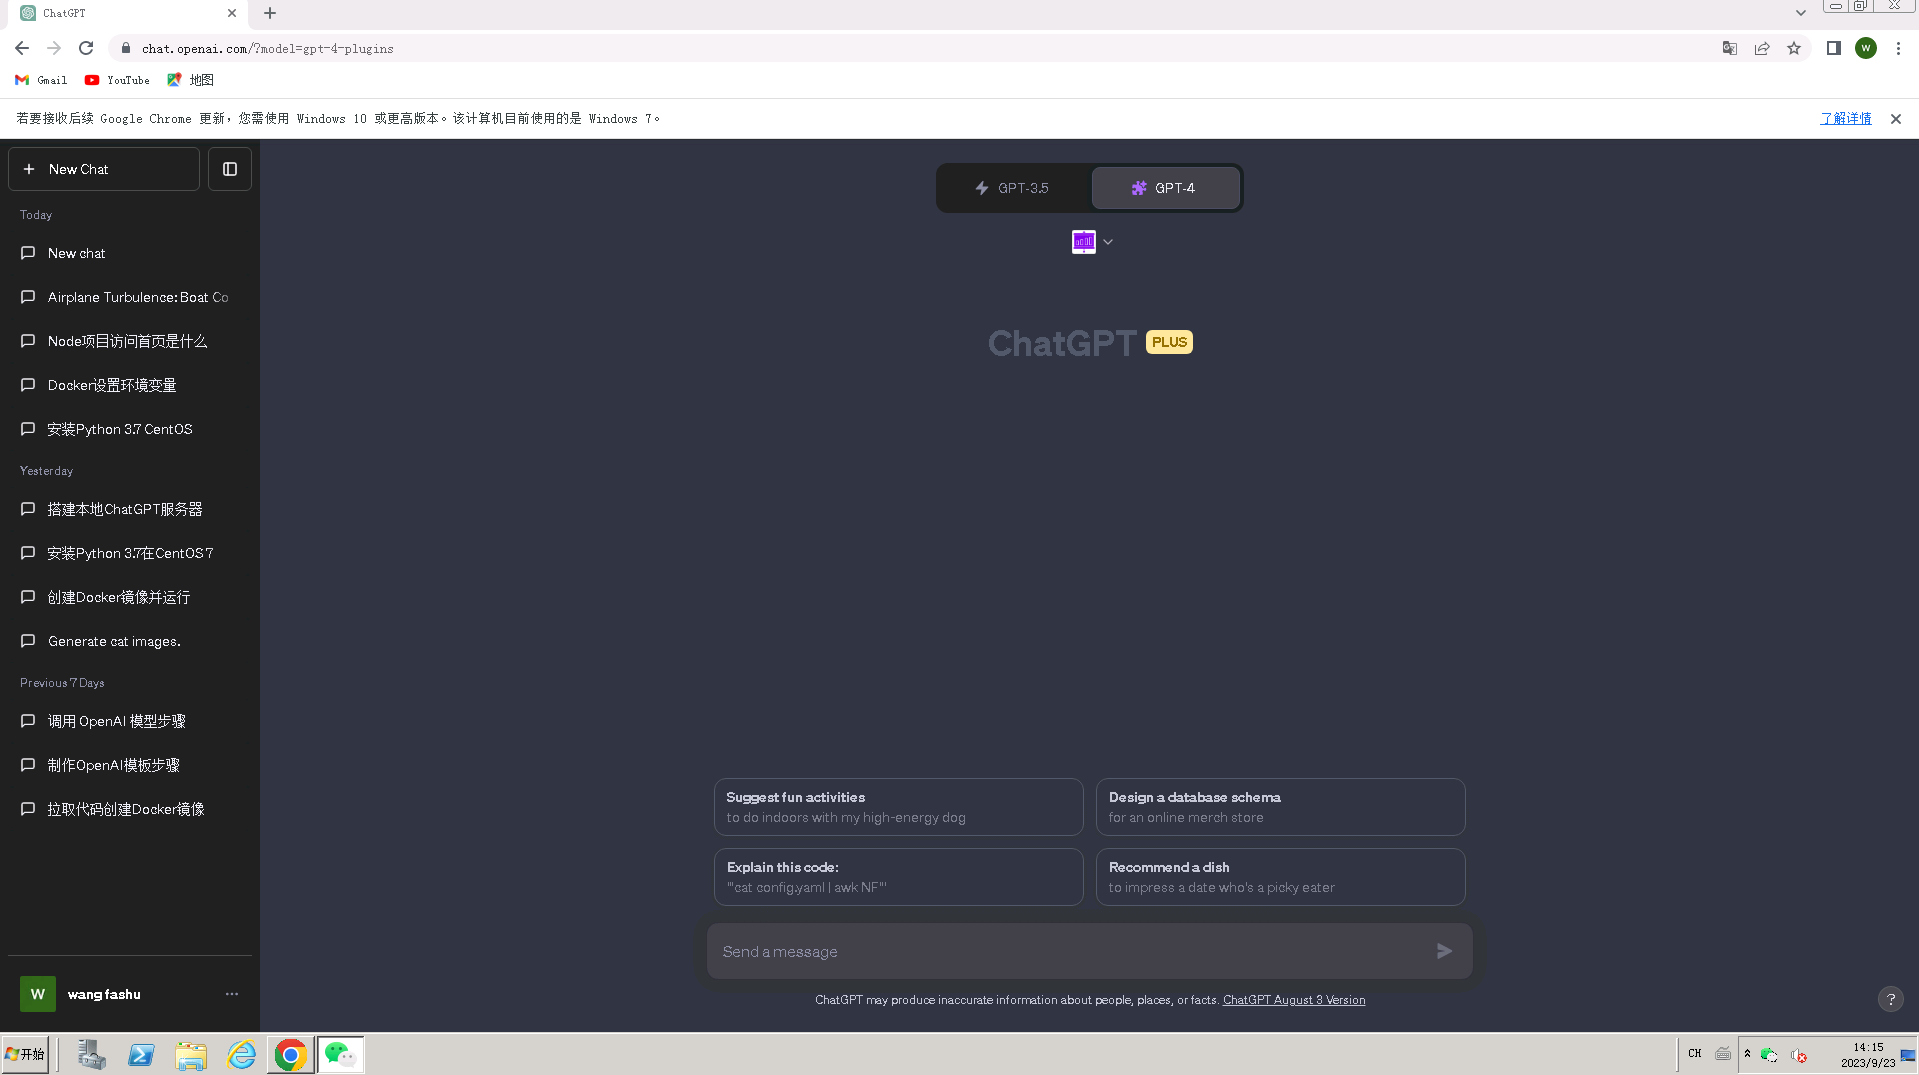The image size is (1919, 1075).
Task: Collapse the sidebar using the panel icon
Action: coord(230,169)
